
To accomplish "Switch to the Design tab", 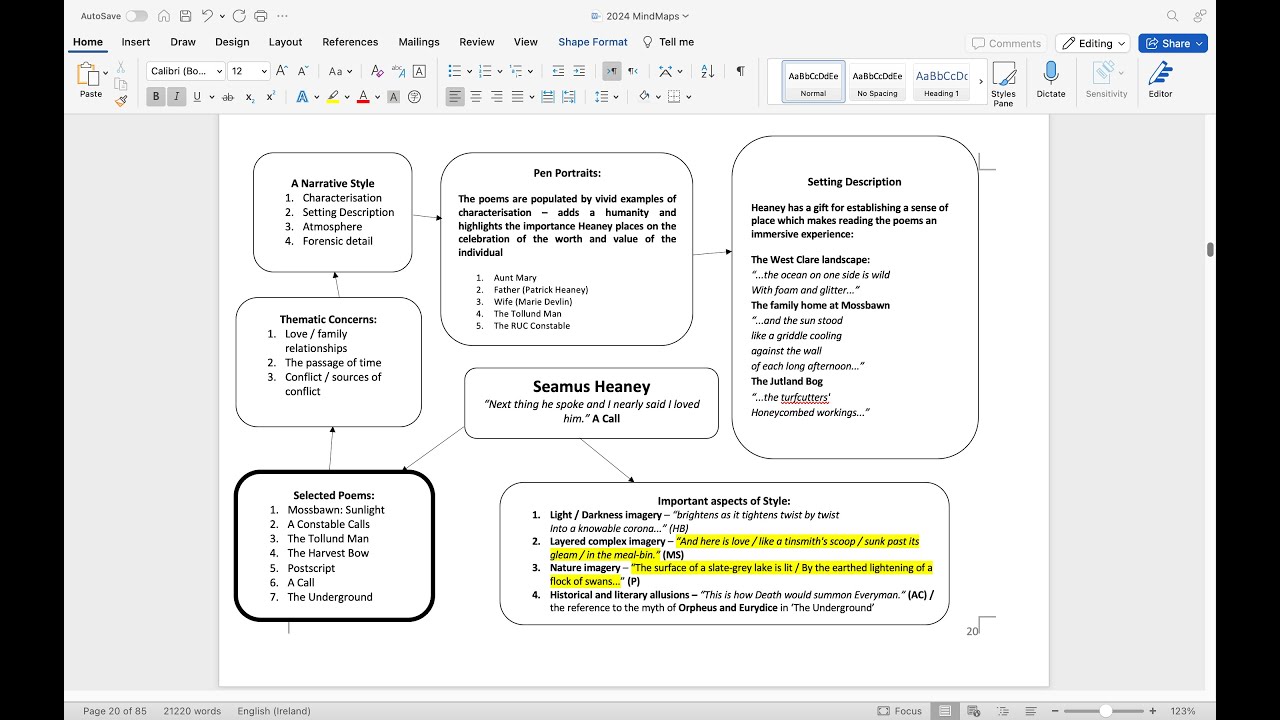I will pyautogui.click(x=232, y=42).
